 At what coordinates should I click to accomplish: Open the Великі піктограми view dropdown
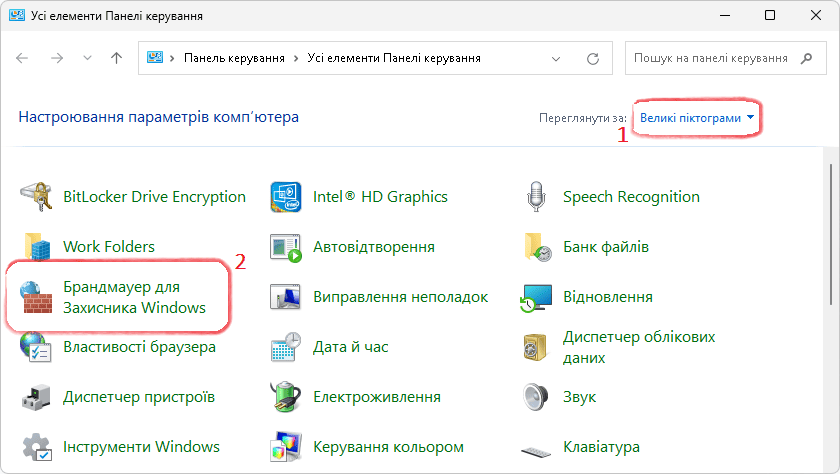(x=697, y=118)
